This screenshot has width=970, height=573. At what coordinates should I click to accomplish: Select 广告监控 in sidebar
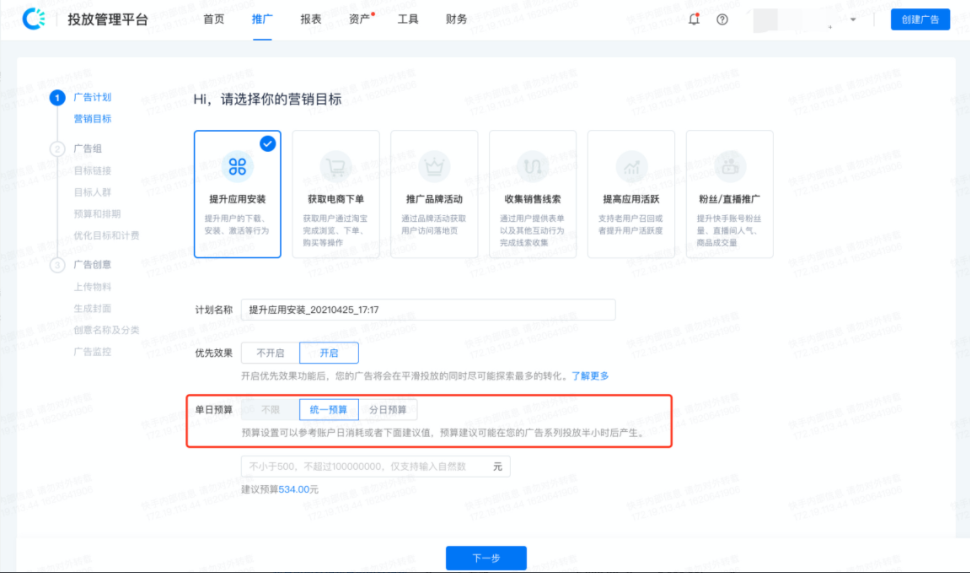(93, 351)
